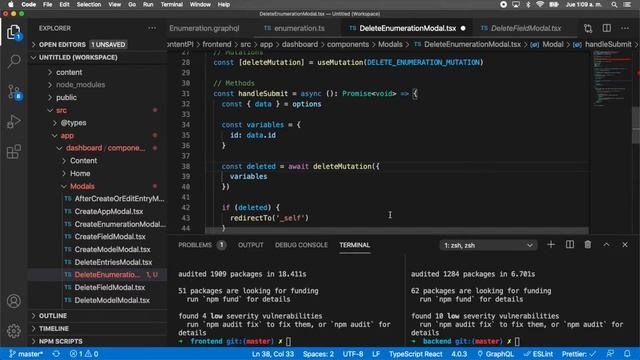Click Modals breadcrumb segment
The image size is (640, 360).
coord(390,44)
